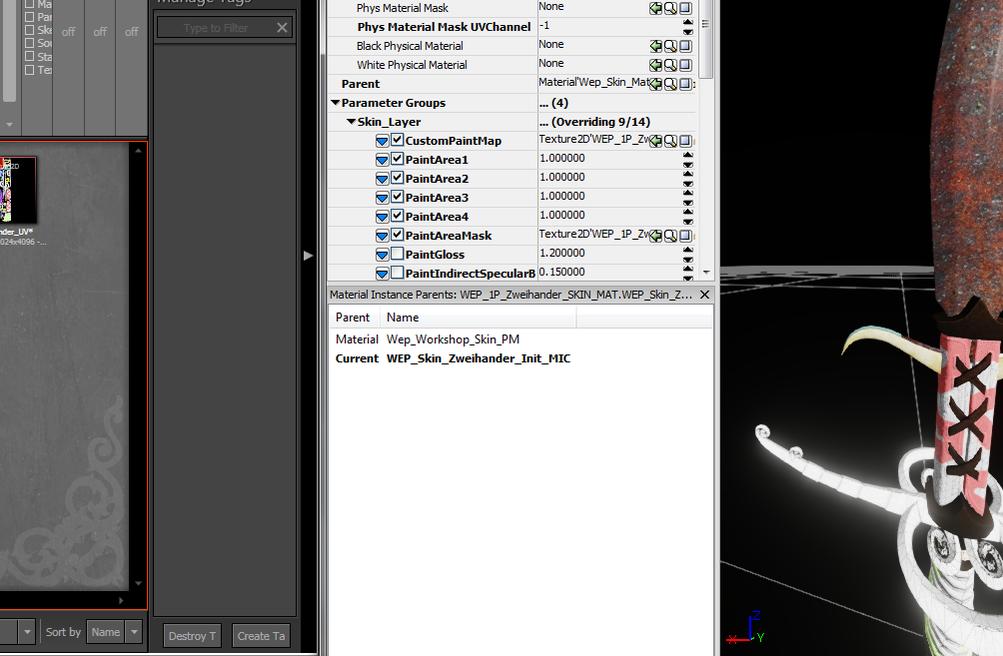
Task: Click blue arrow icon beside PaintAreaMask
Action: coord(382,236)
